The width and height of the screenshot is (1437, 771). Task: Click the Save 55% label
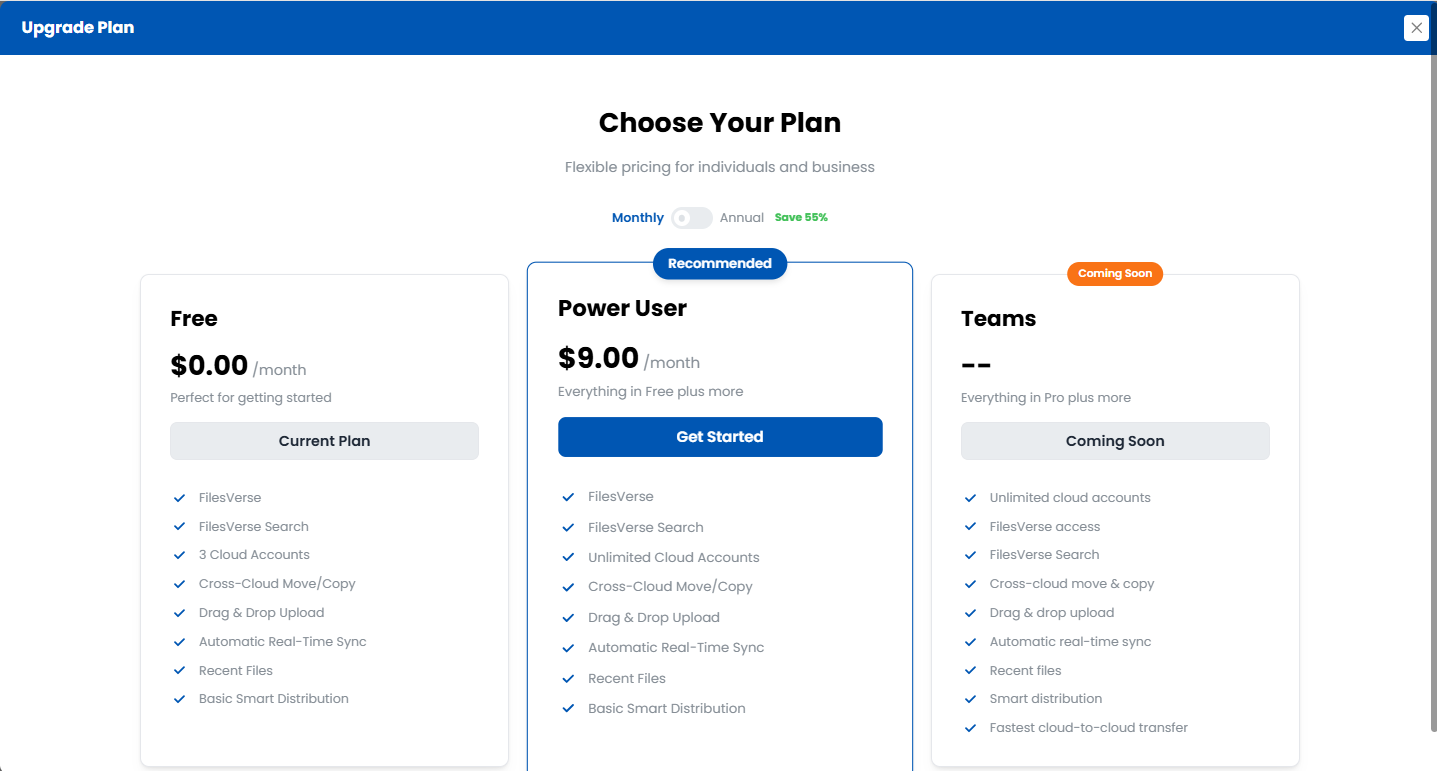pyautogui.click(x=801, y=218)
